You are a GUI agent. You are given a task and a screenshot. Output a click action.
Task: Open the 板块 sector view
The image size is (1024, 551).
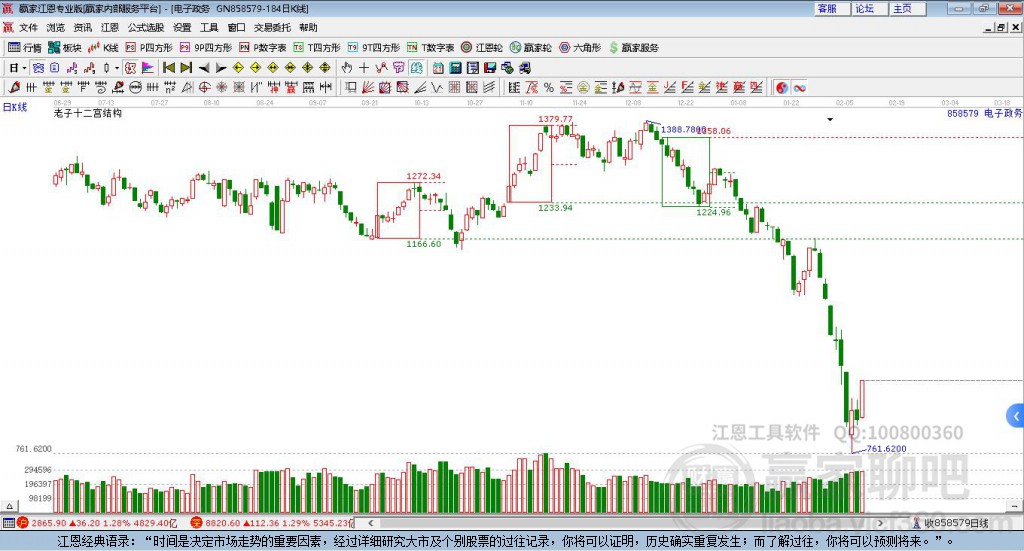point(65,48)
